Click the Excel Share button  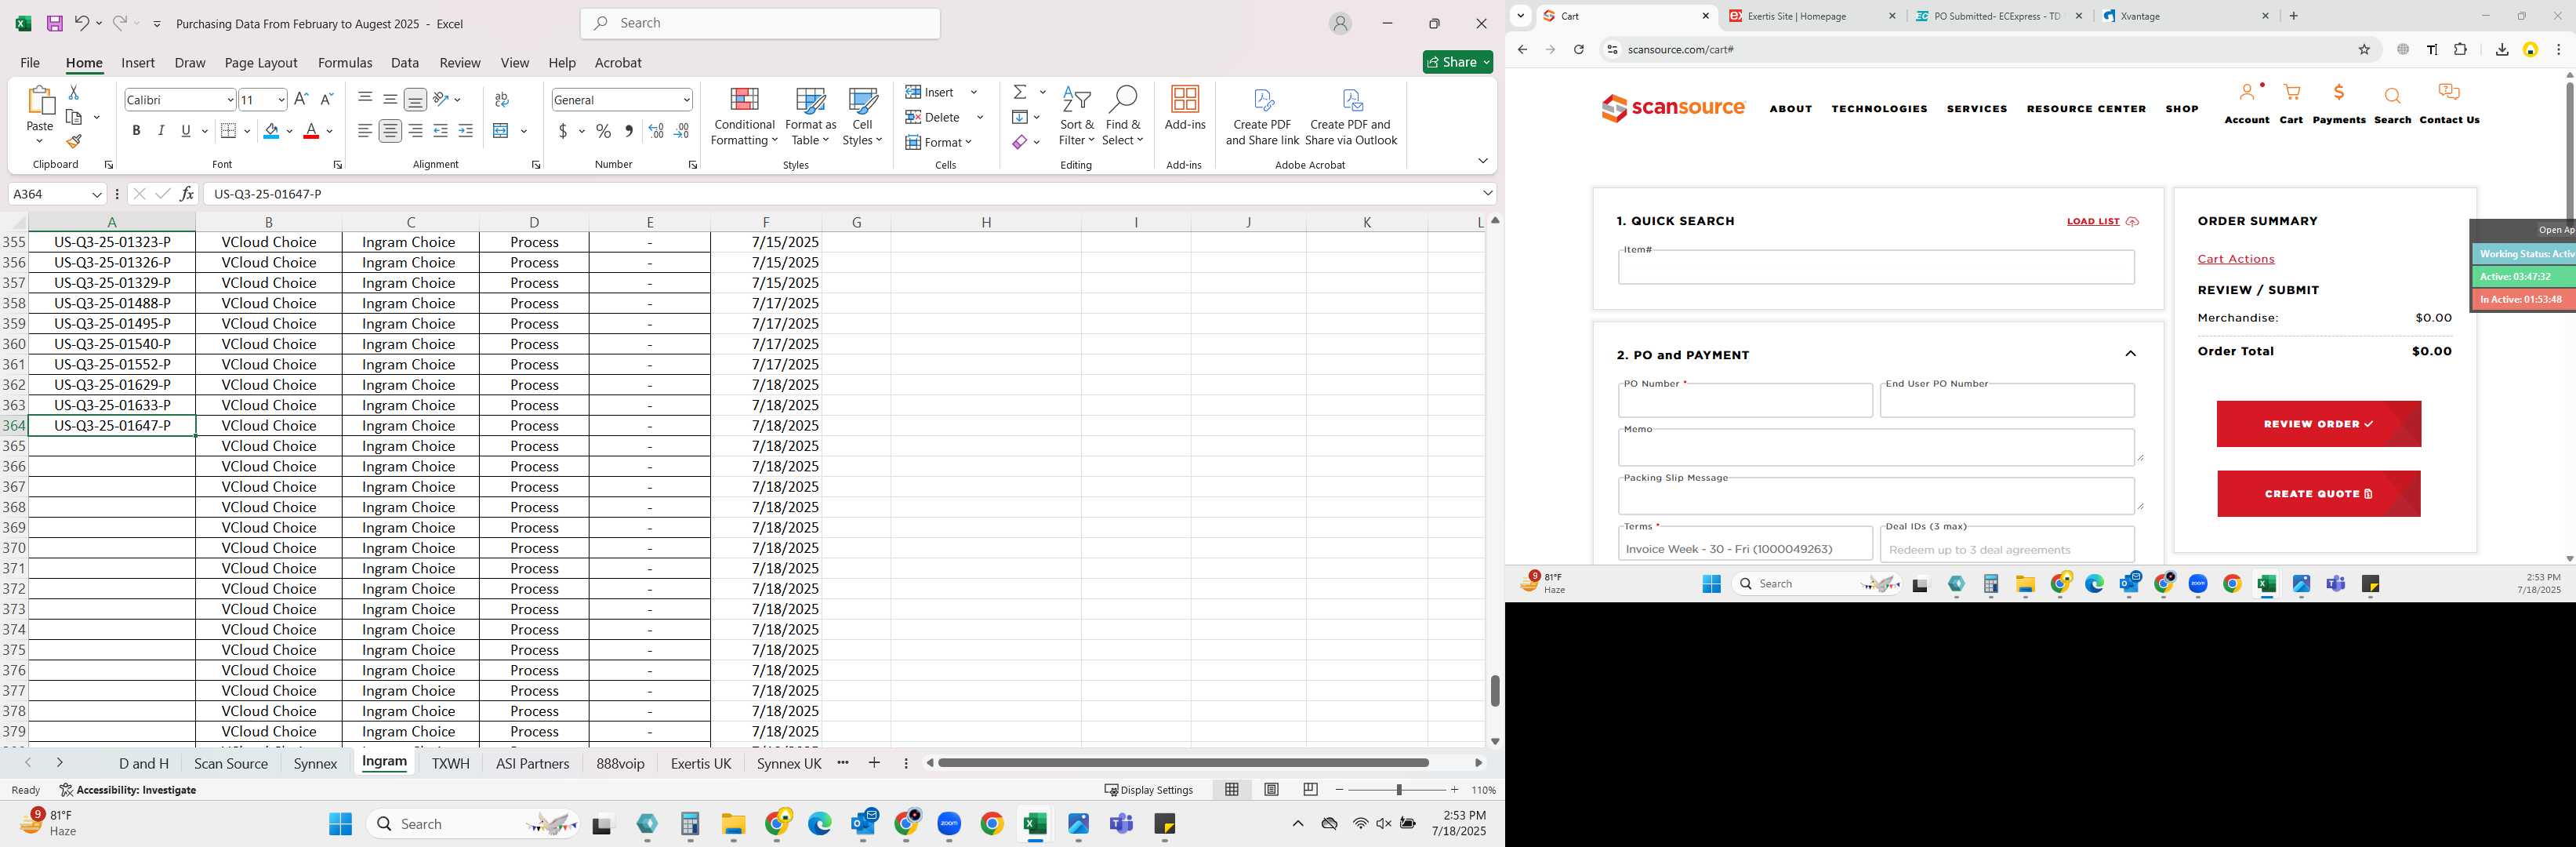click(x=1457, y=62)
